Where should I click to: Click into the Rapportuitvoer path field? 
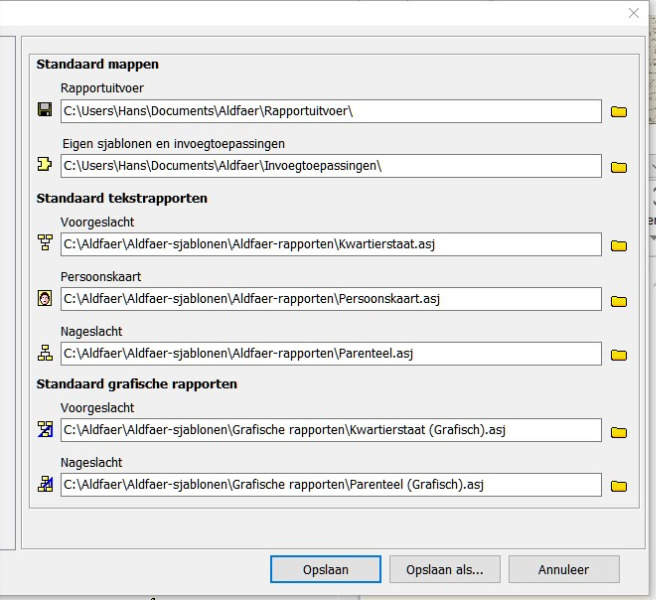tap(330, 111)
